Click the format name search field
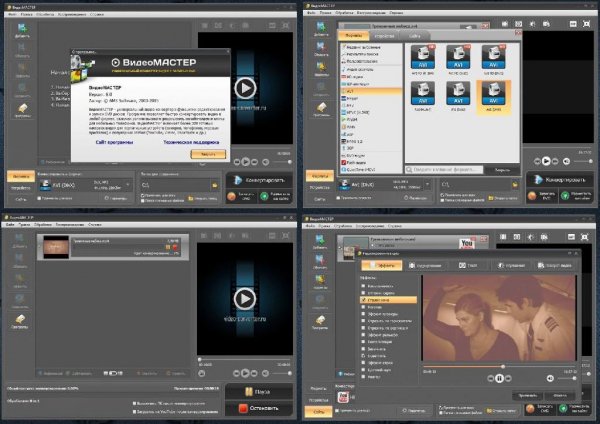 pyautogui.click(x=444, y=170)
